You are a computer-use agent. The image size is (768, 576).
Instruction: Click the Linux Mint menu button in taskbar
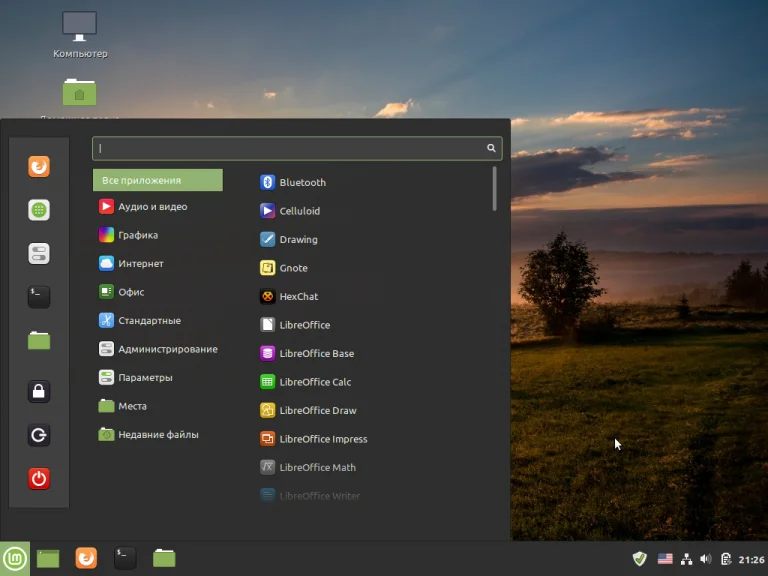(15, 558)
